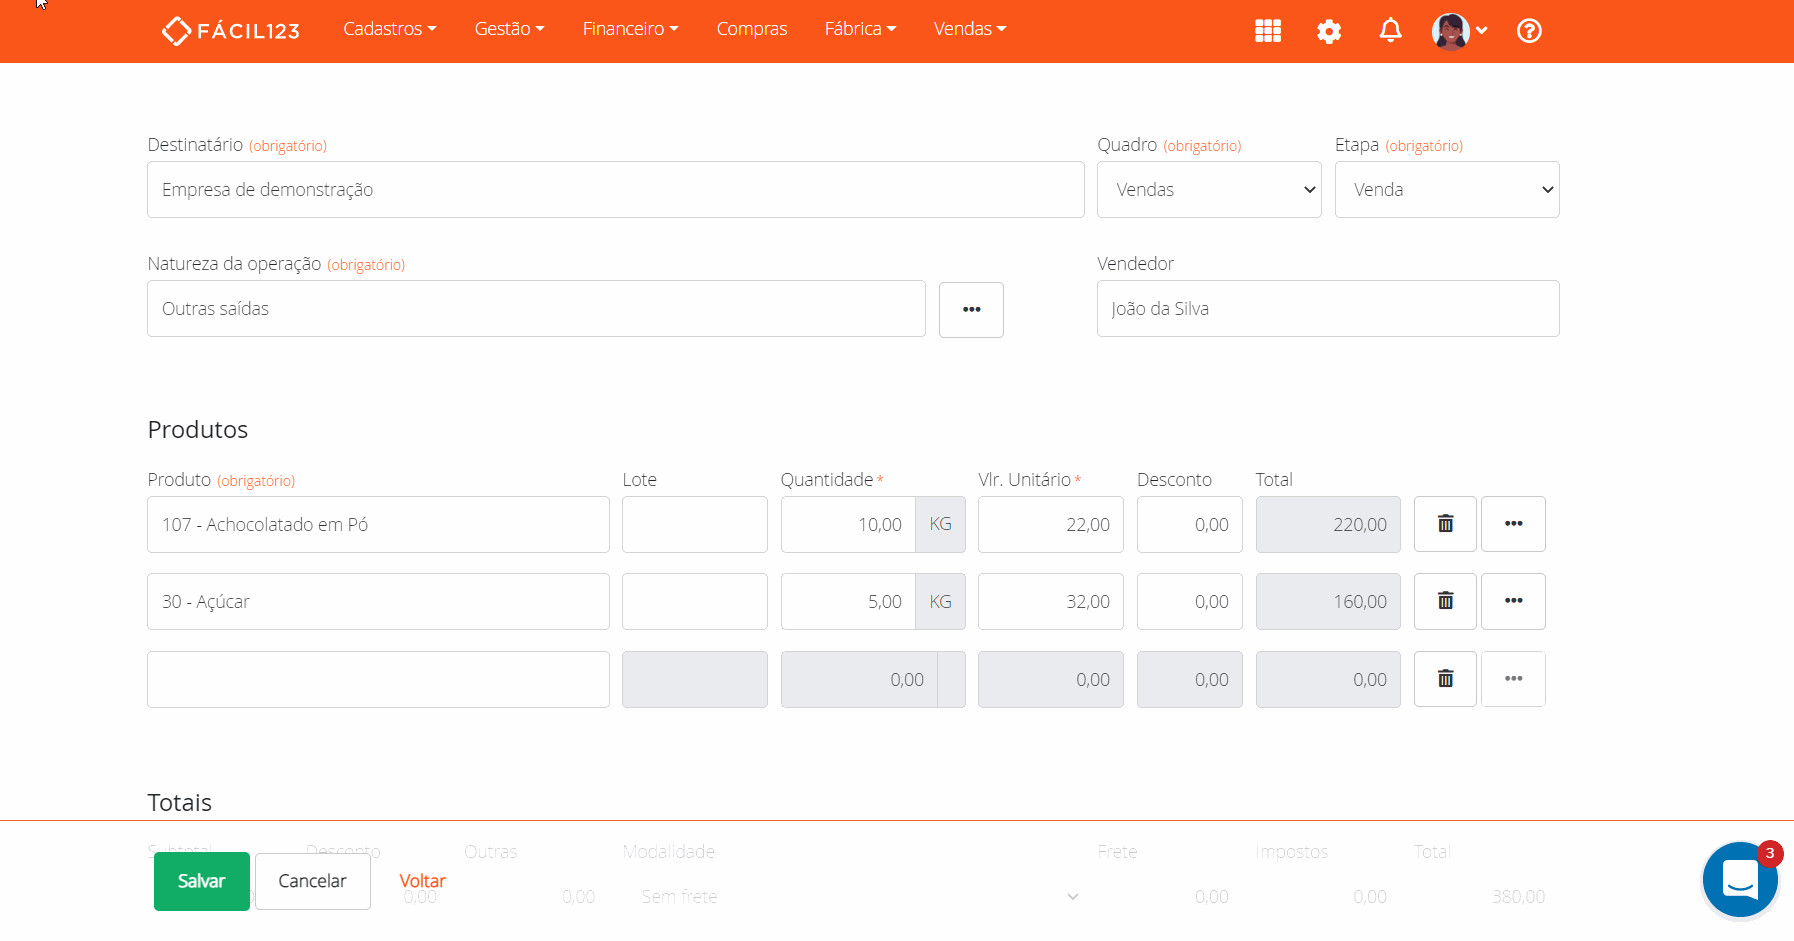
Task: Open settings gear in top bar
Action: (x=1328, y=31)
